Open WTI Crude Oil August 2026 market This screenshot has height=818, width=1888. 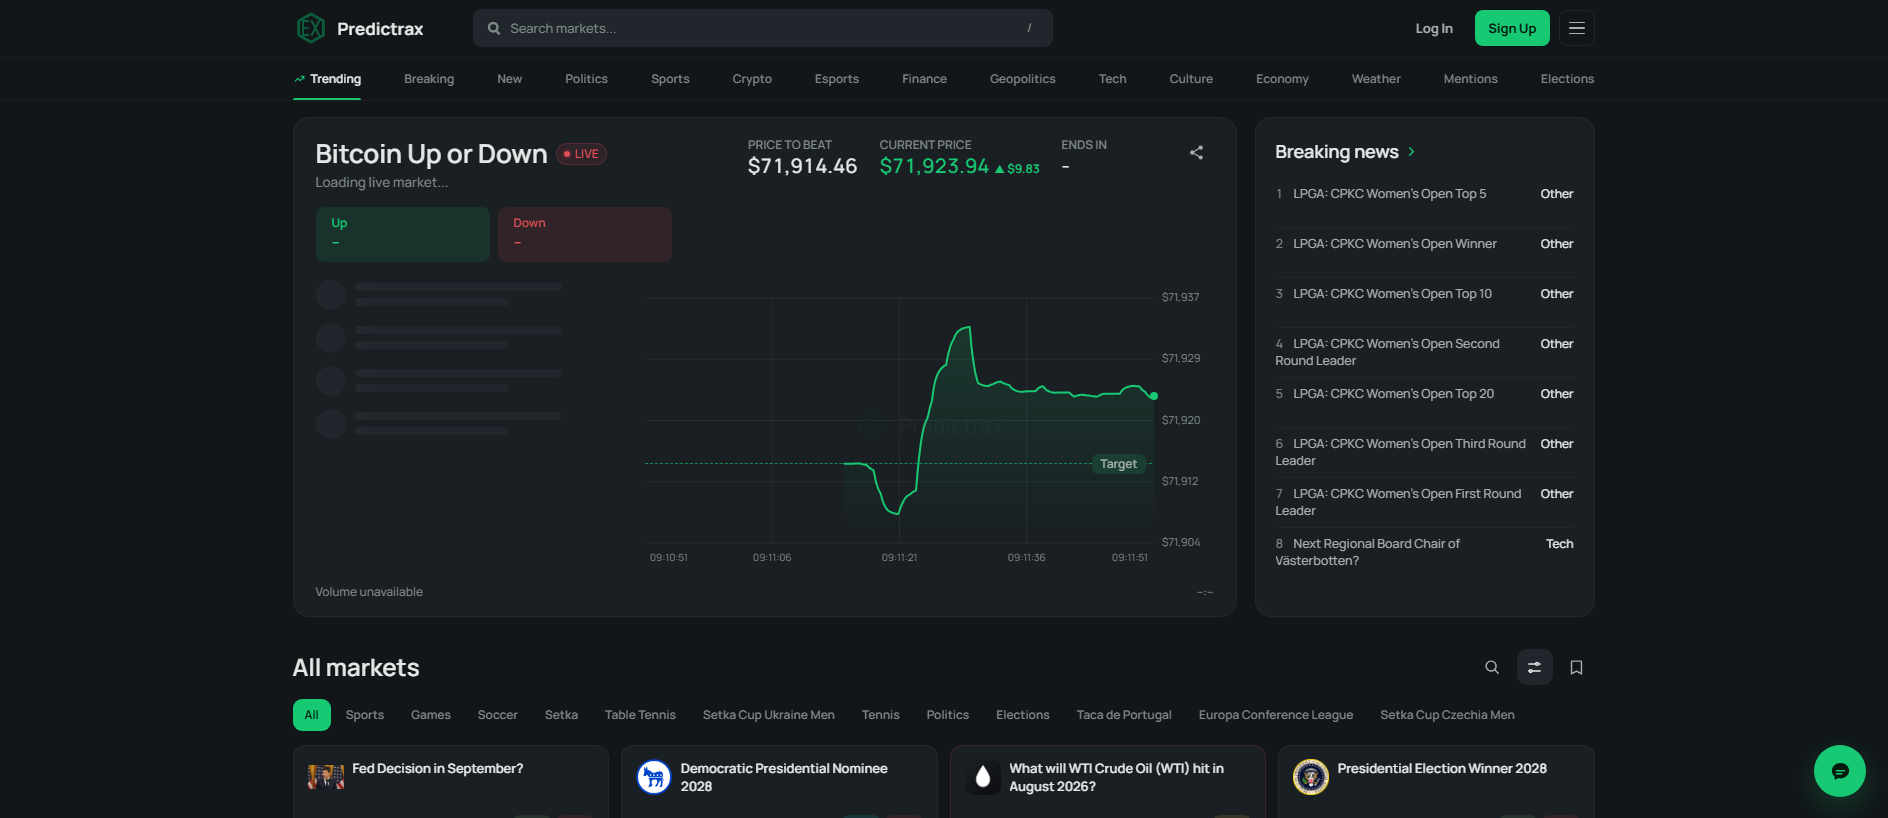(x=1117, y=777)
